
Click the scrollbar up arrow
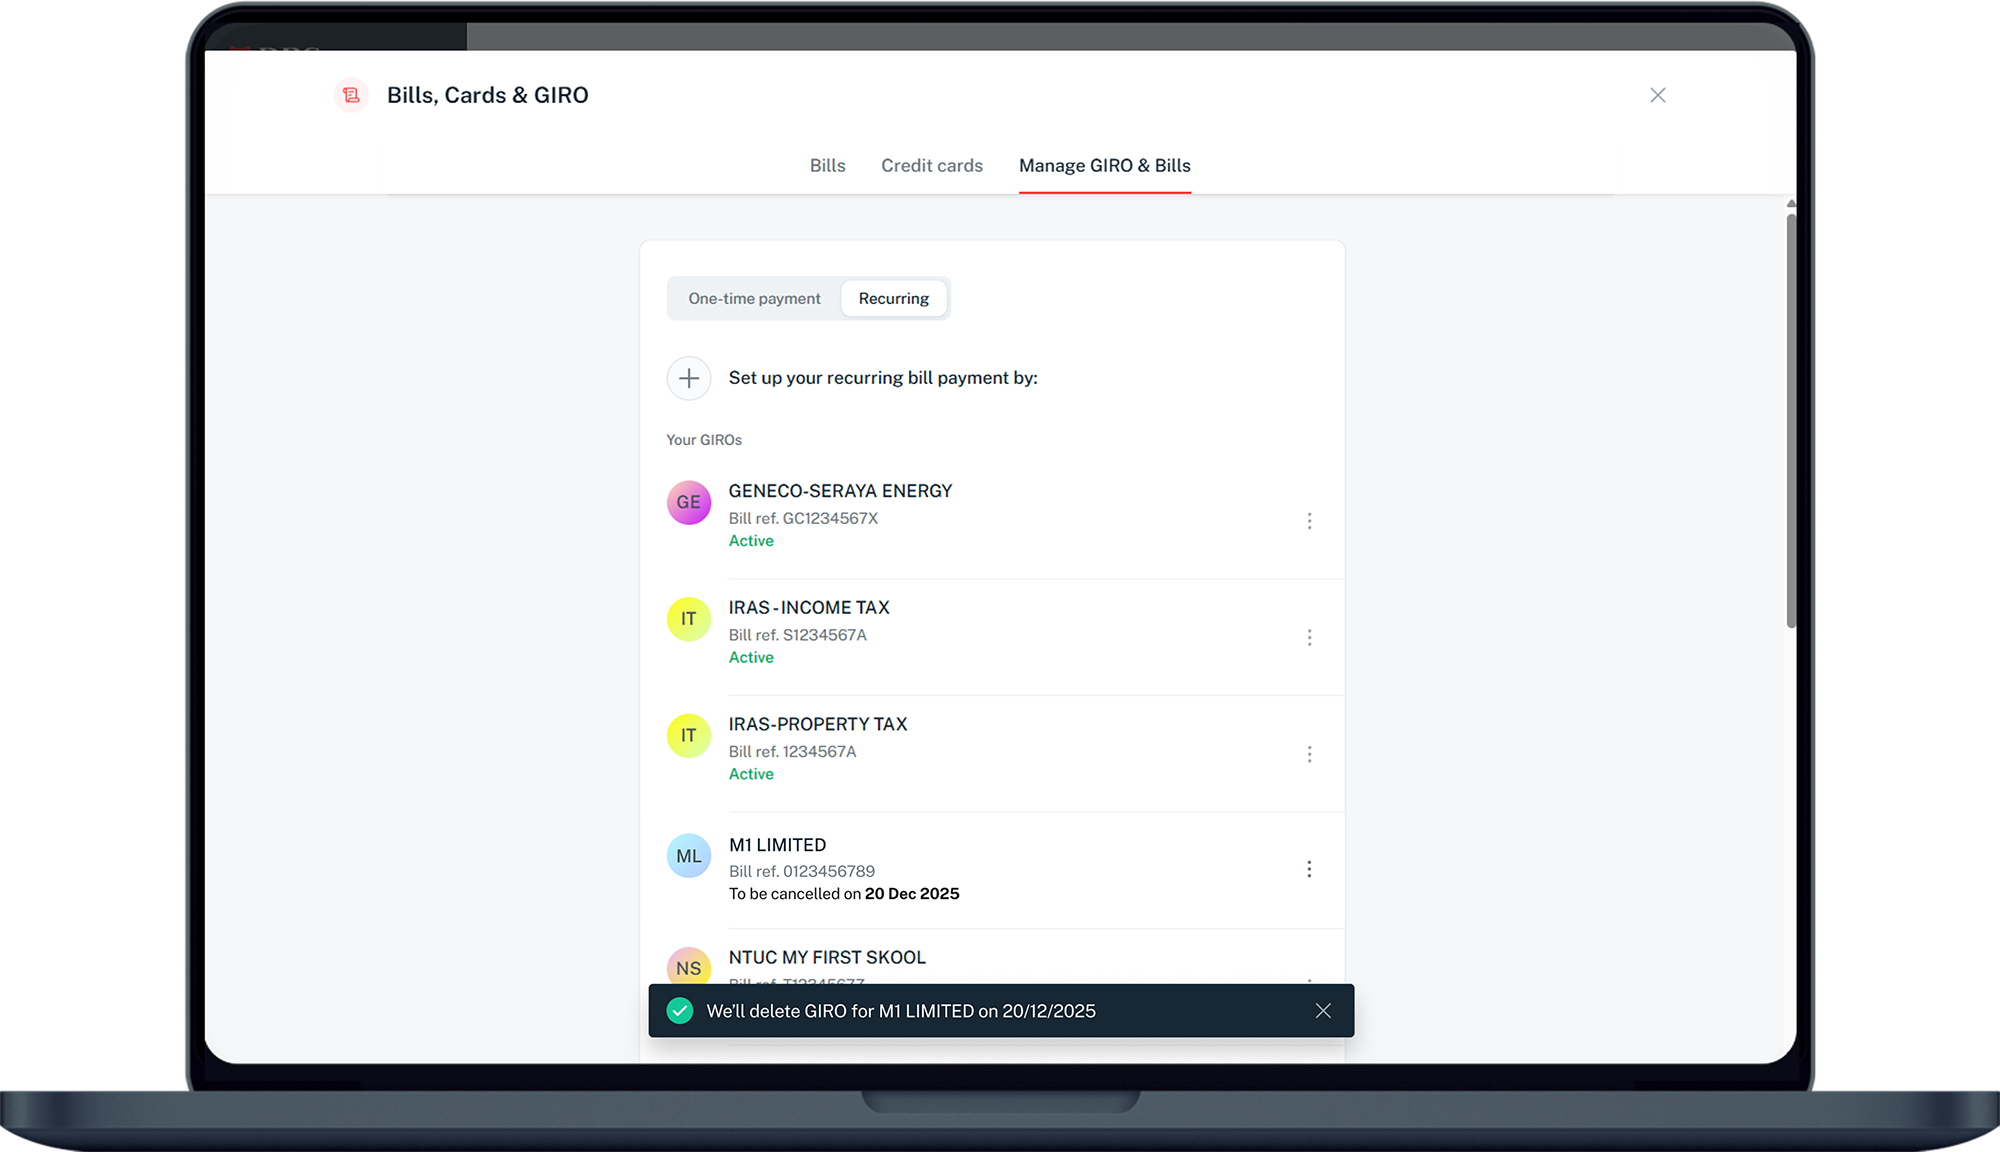click(1791, 204)
